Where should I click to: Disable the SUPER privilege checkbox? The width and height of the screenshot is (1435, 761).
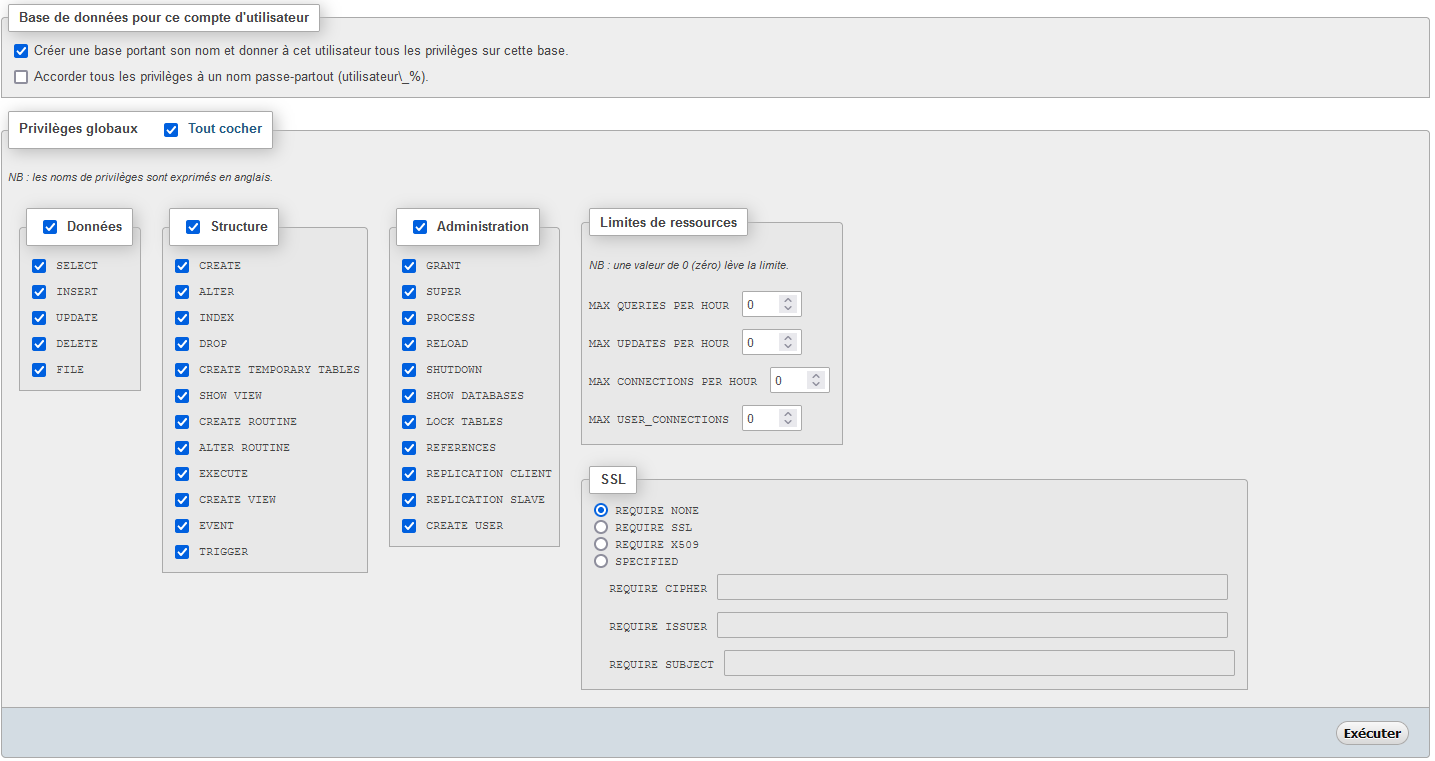[x=409, y=292]
